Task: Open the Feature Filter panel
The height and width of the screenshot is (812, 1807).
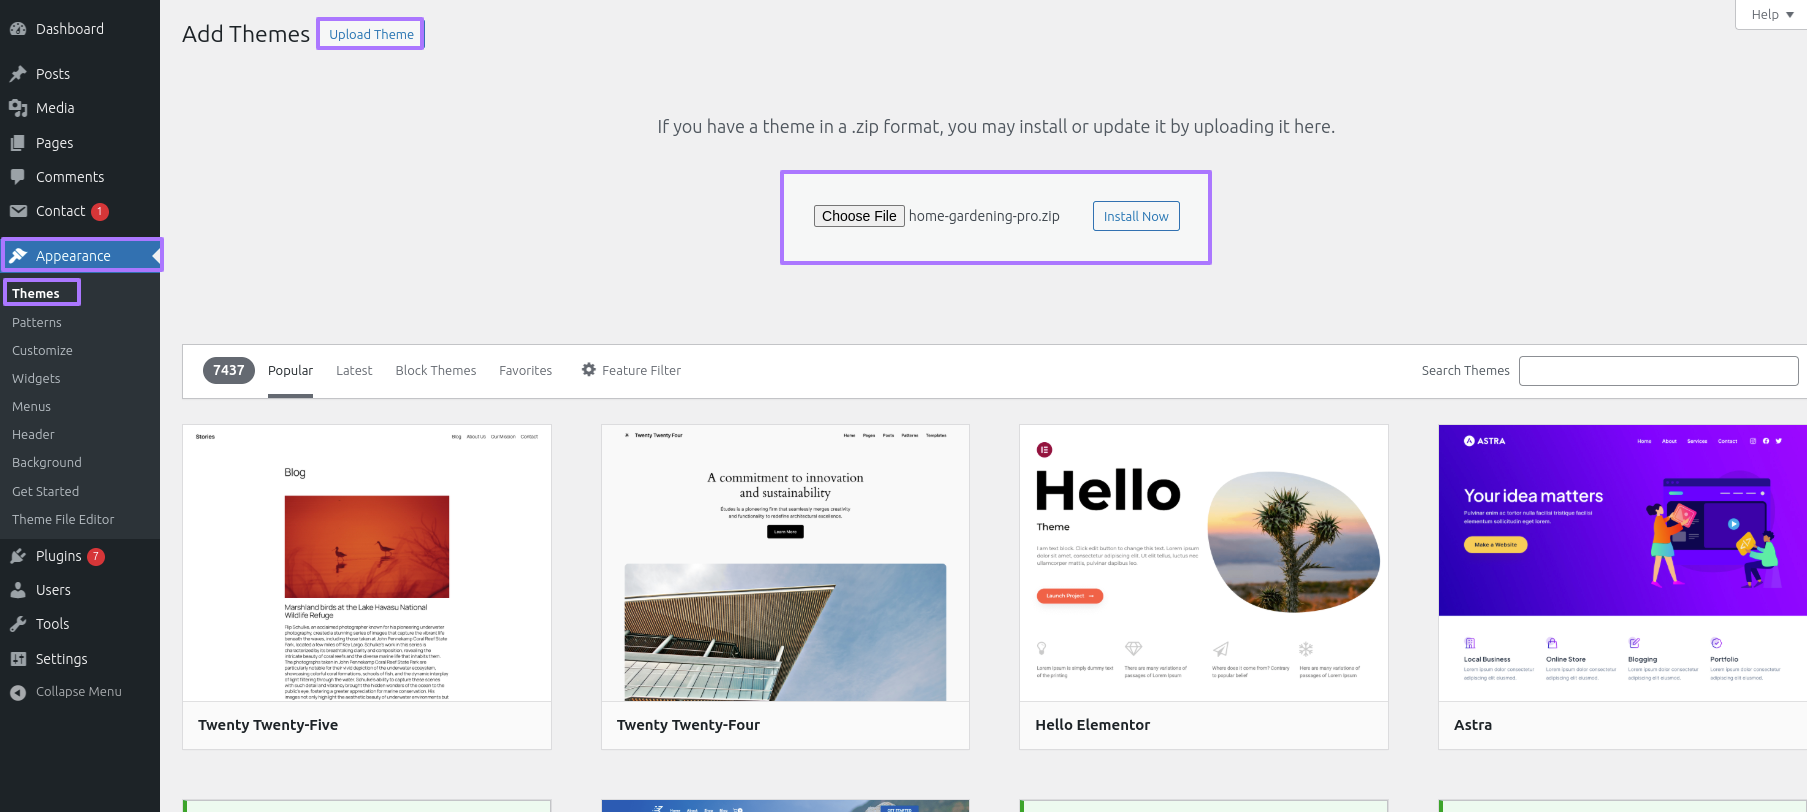Action: click(x=631, y=370)
